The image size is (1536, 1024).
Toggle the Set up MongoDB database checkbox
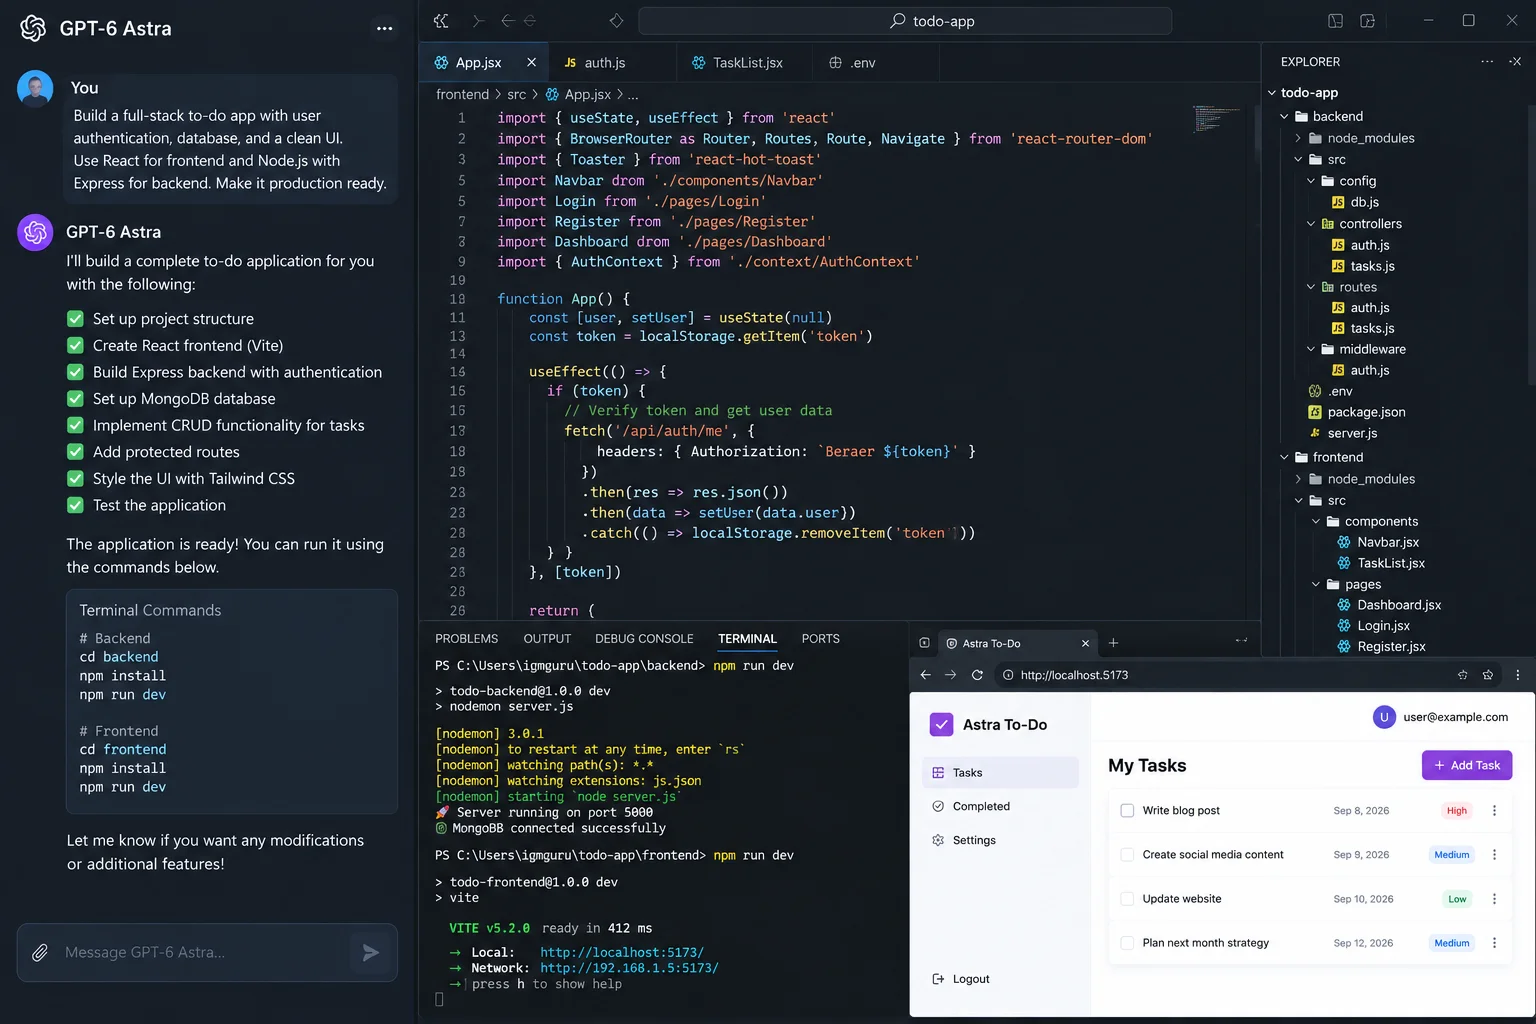pos(75,399)
